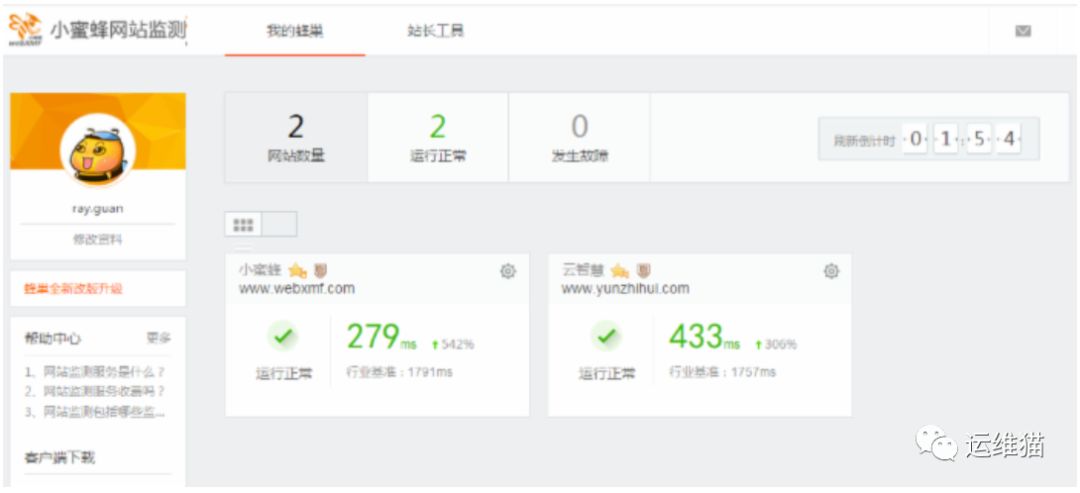Image resolution: width=1080 pixels, height=493 pixels.
Task: Open the orange 蜂巢全新改版升级 link
Action: click(x=73, y=288)
